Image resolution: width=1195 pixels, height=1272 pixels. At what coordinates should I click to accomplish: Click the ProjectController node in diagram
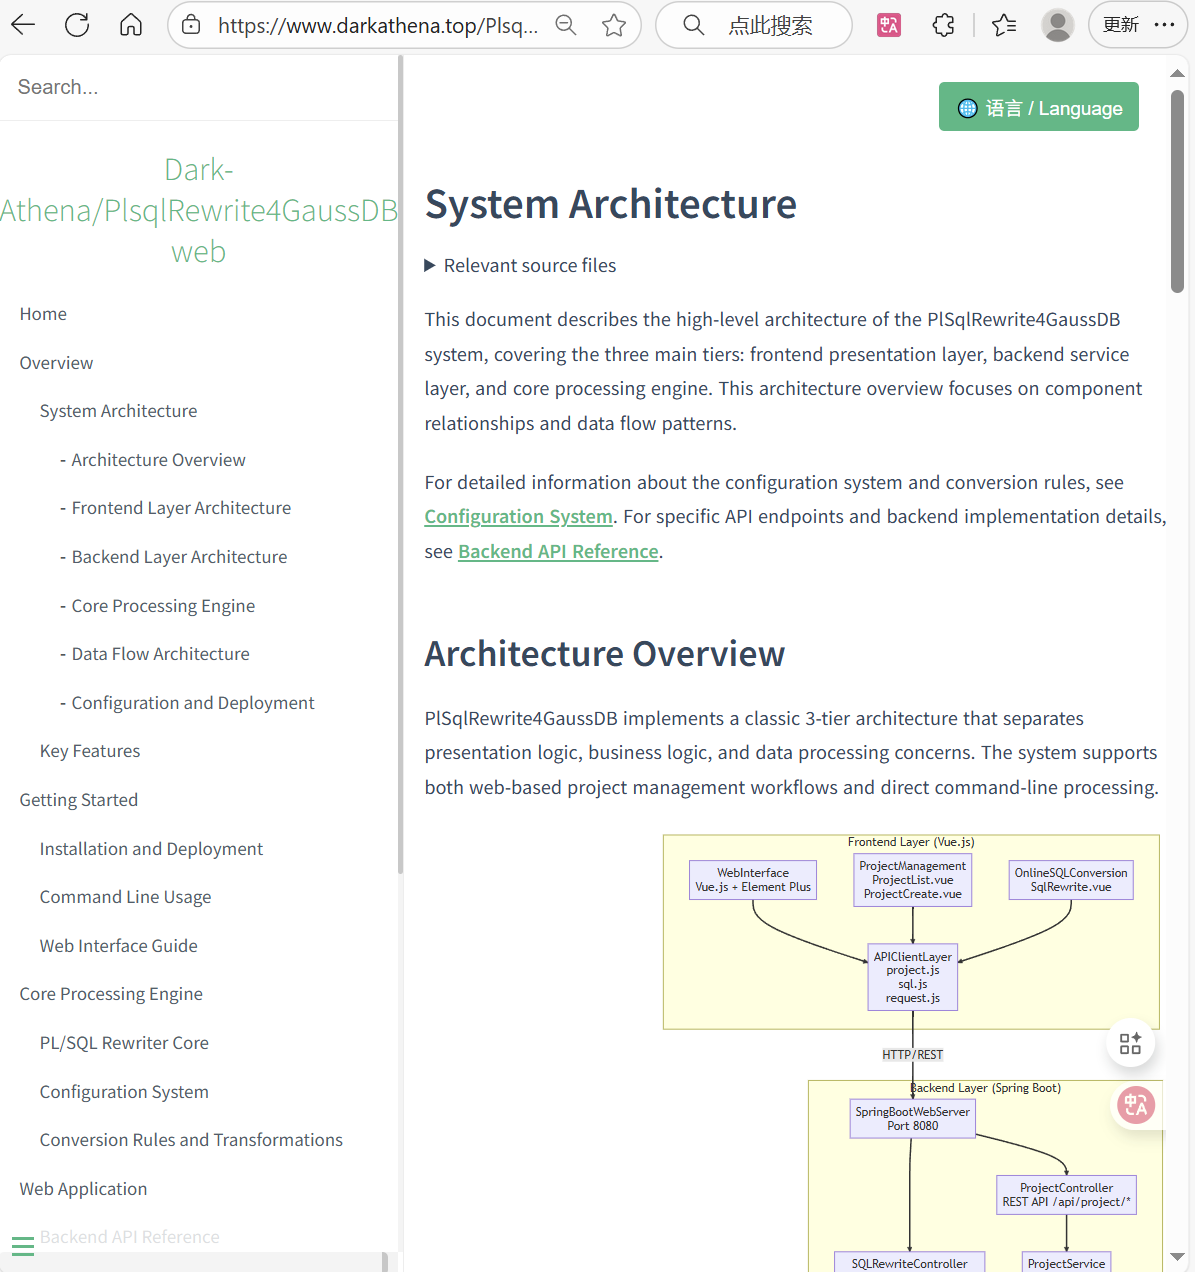coord(1067,1195)
